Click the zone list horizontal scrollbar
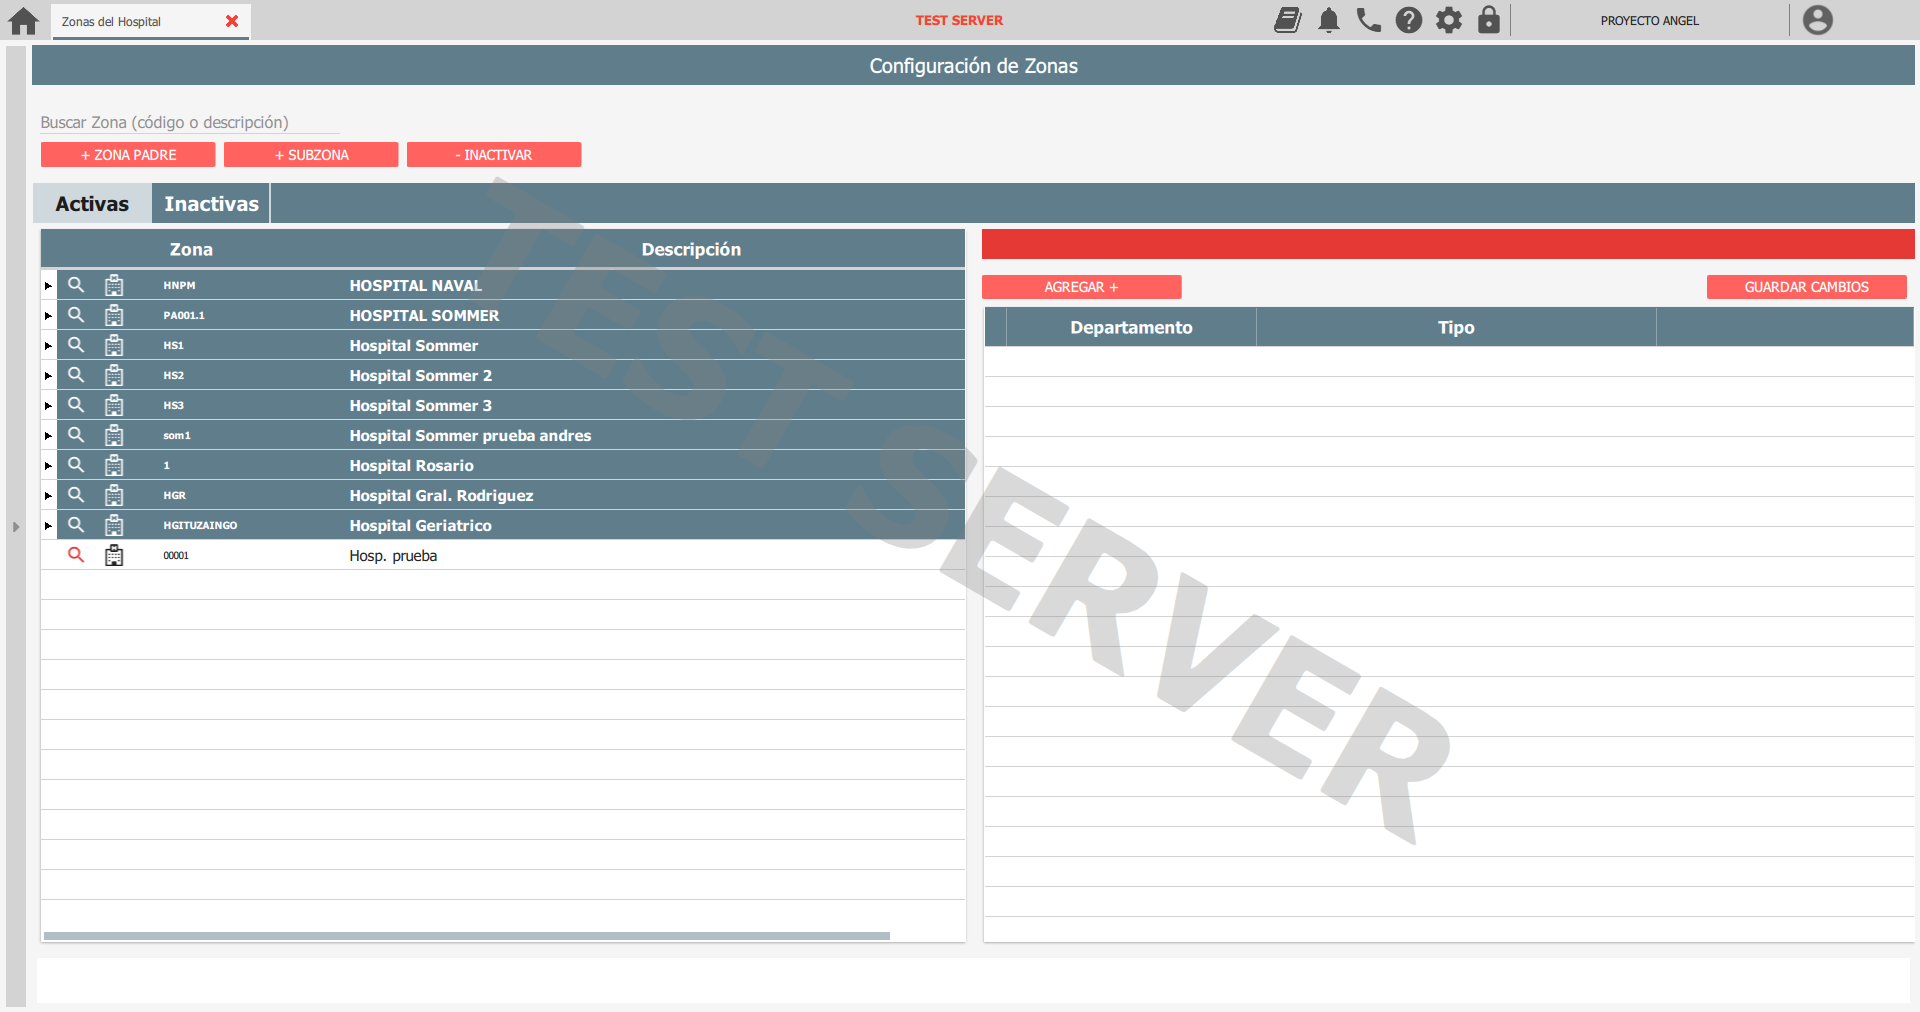 click(466, 936)
